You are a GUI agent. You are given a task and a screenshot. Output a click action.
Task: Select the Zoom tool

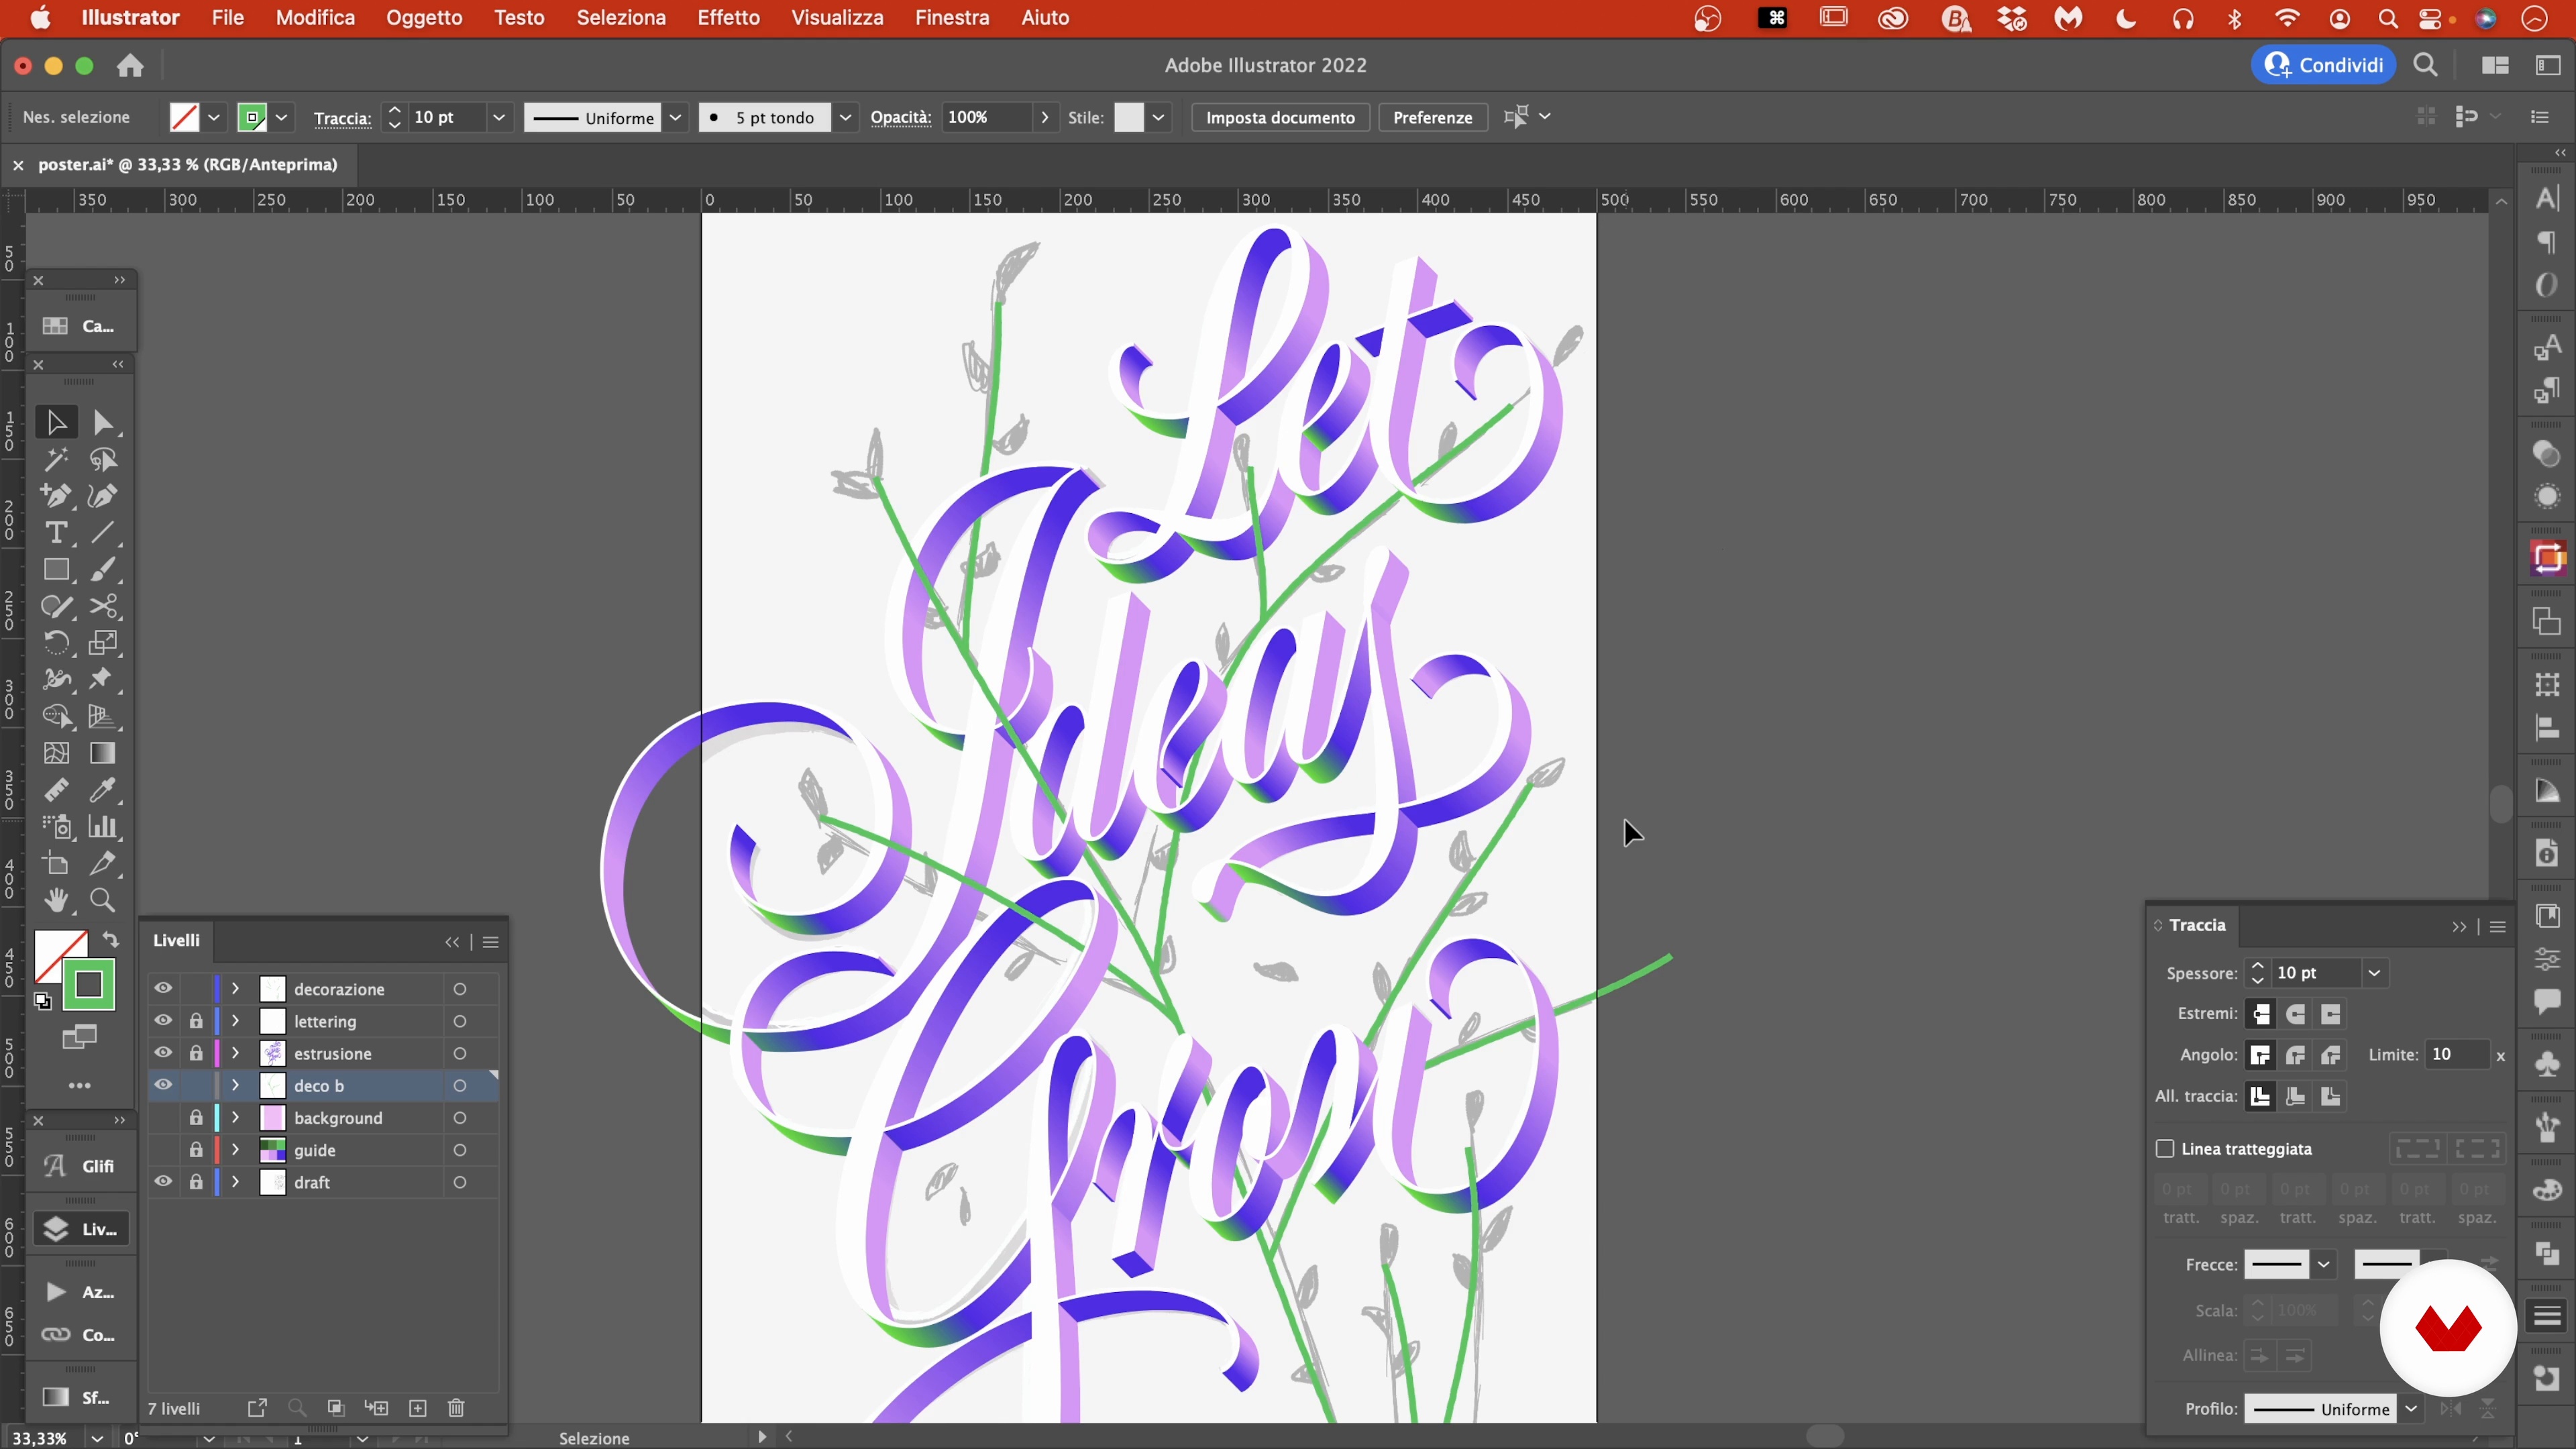(103, 900)
